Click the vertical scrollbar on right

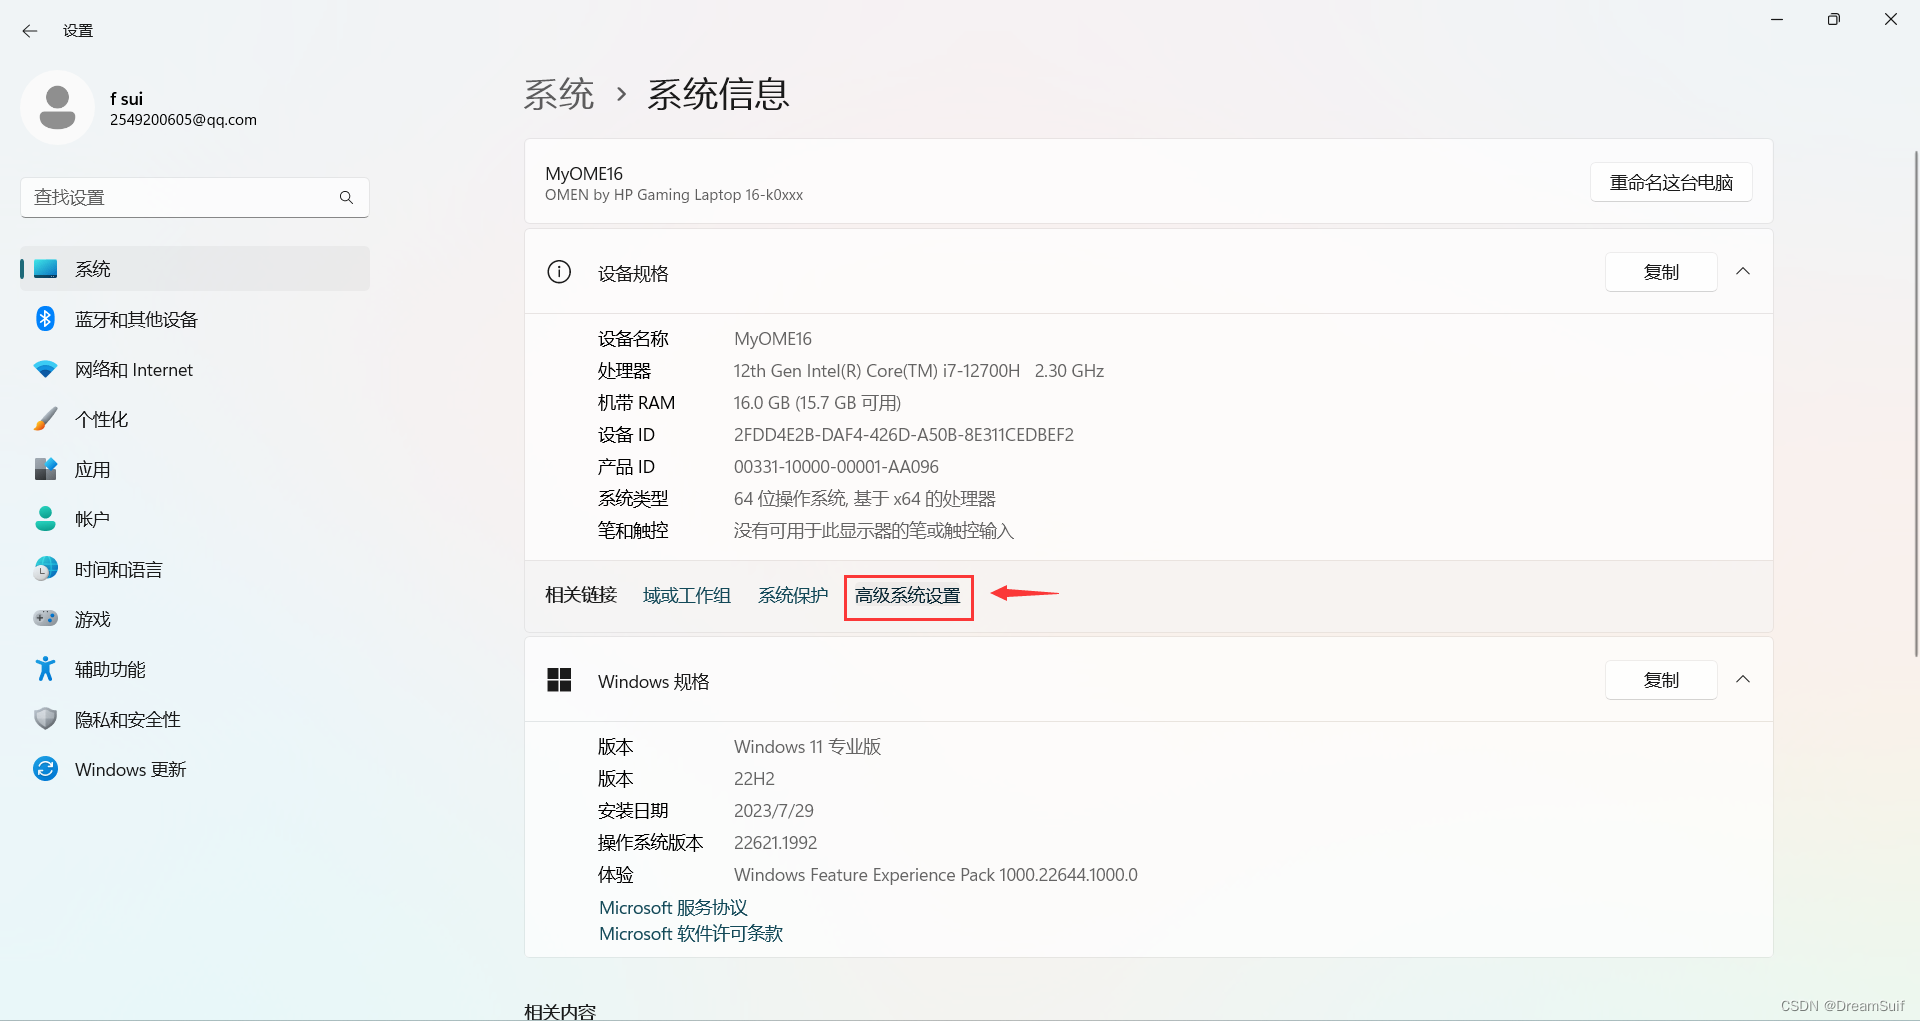[x=1915, y=403]
